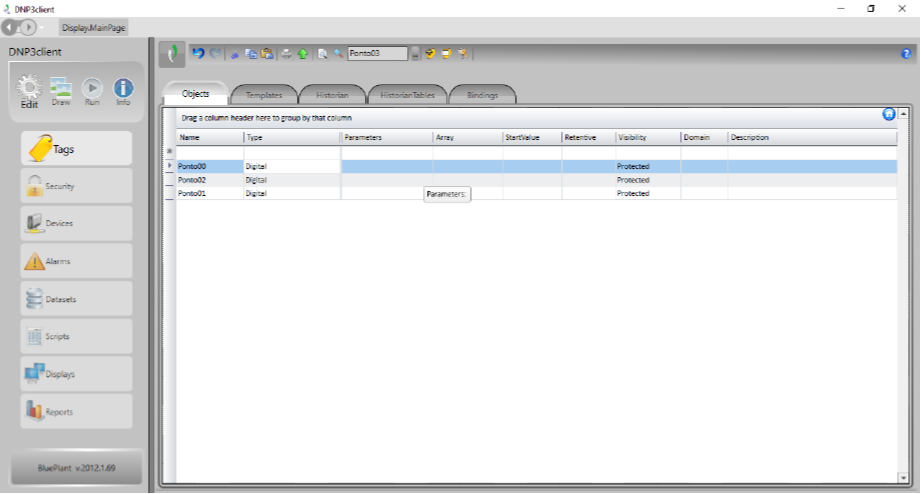Click the Ponto03 tag name field
The width and height of the screenshot is (921, 494).
click(377, 53)
